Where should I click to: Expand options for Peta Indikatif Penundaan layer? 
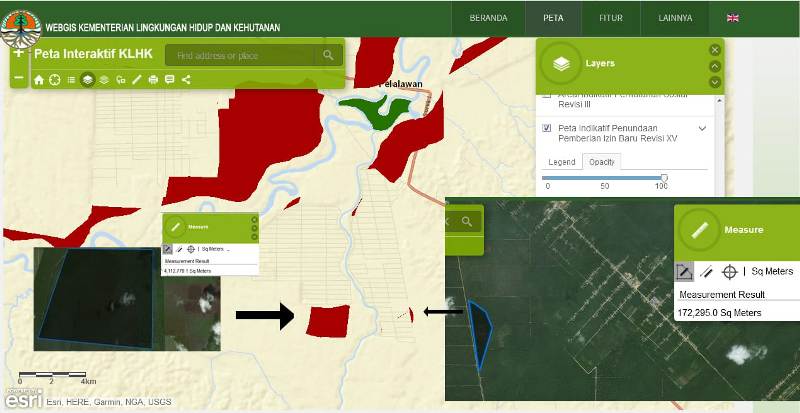[703, 128]
